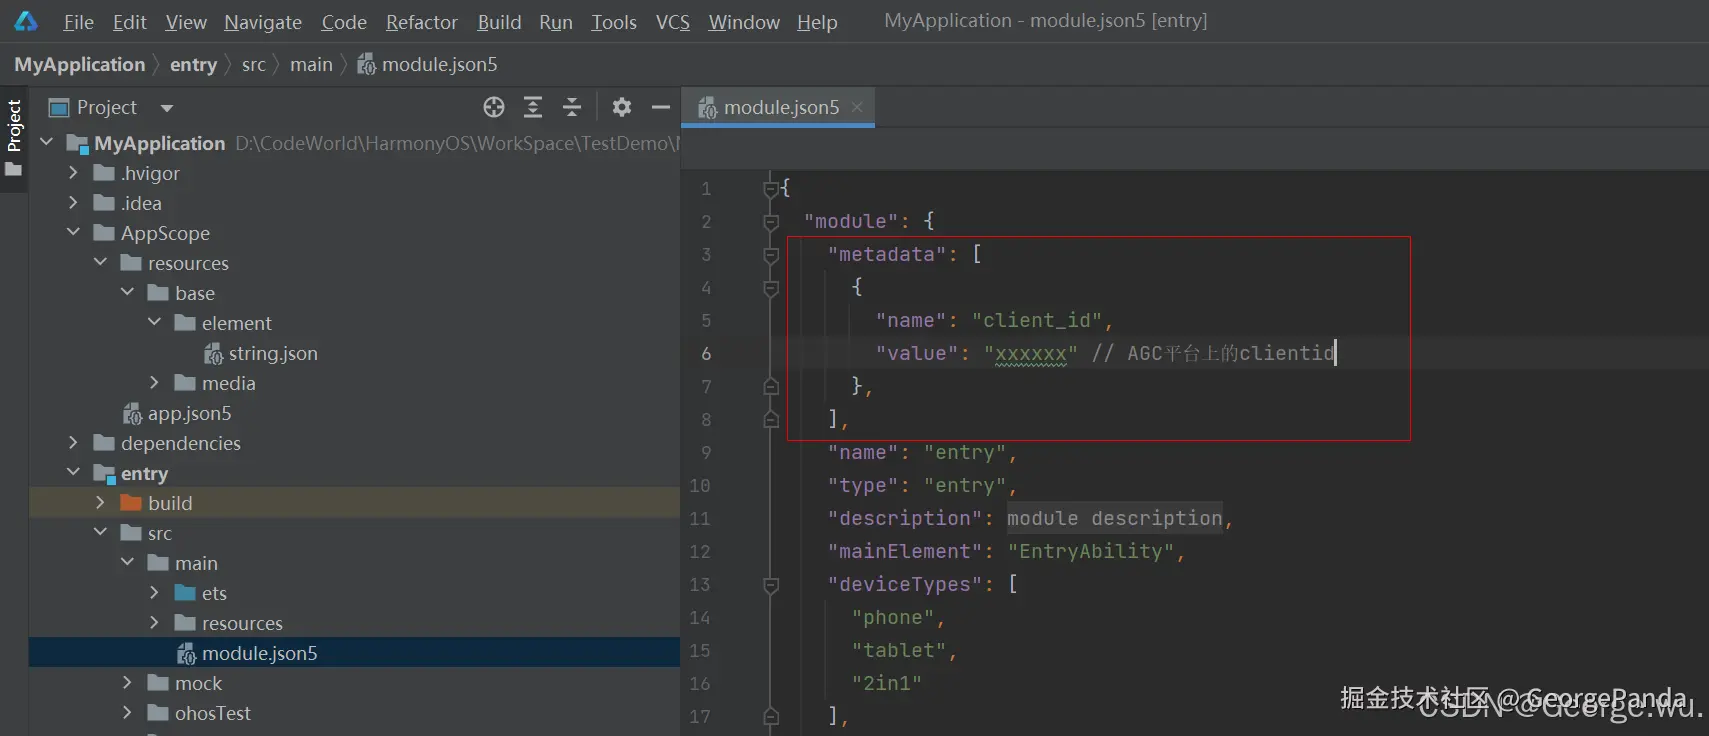Click the entry breadcrumb segment
This screenshot has width=1709, height=736.
coord(193,64)
